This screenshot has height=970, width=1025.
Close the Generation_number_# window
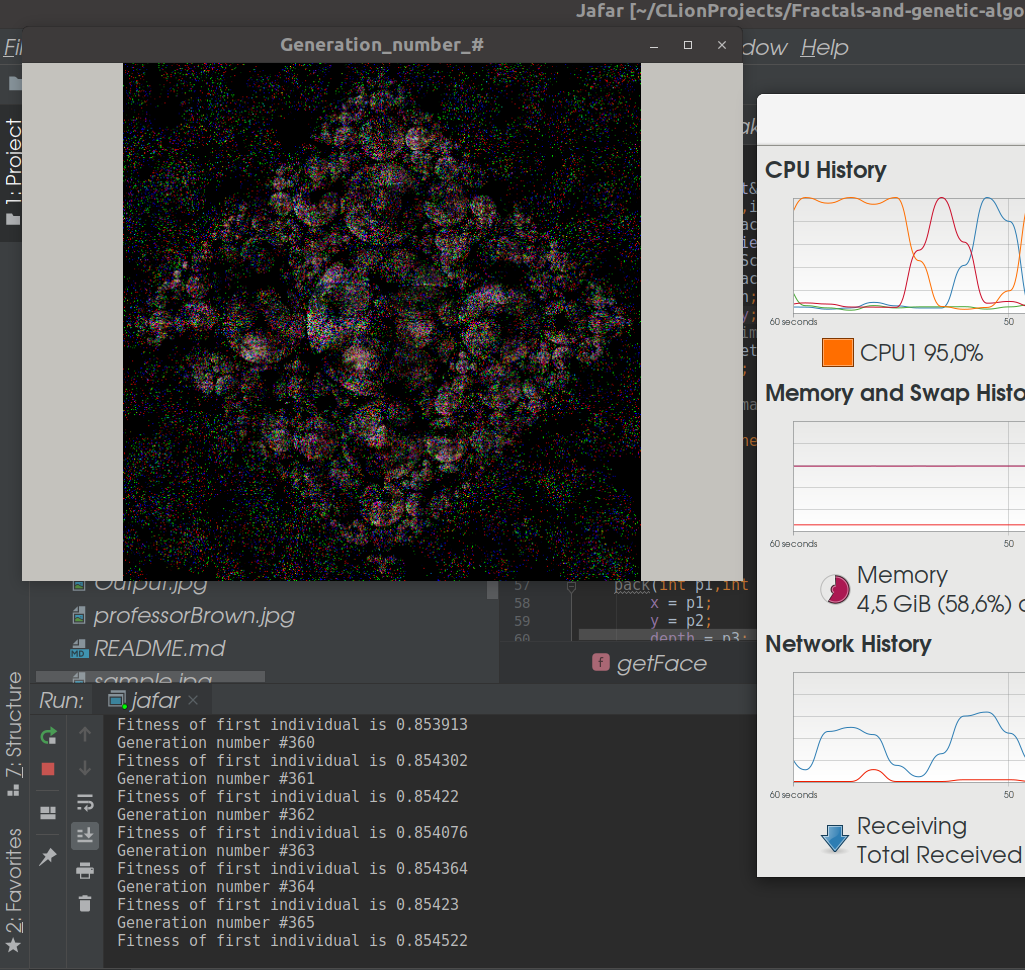[722, 45]
